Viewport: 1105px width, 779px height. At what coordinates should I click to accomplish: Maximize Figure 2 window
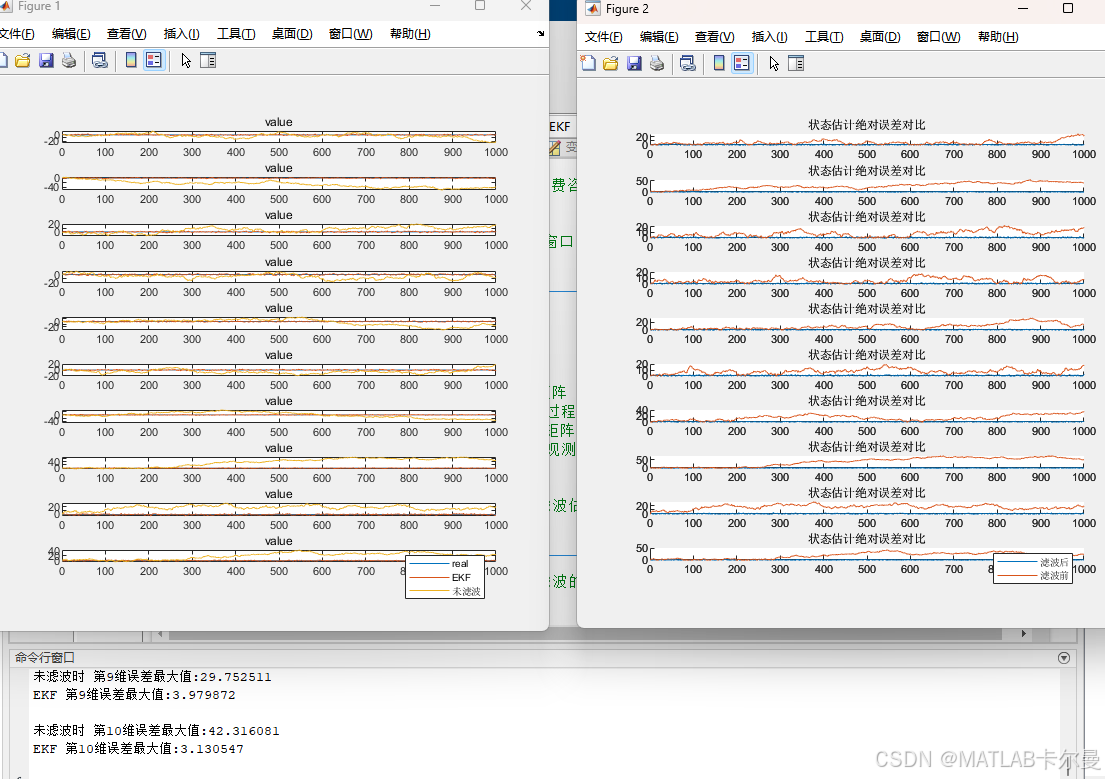tap(1068, 8)
